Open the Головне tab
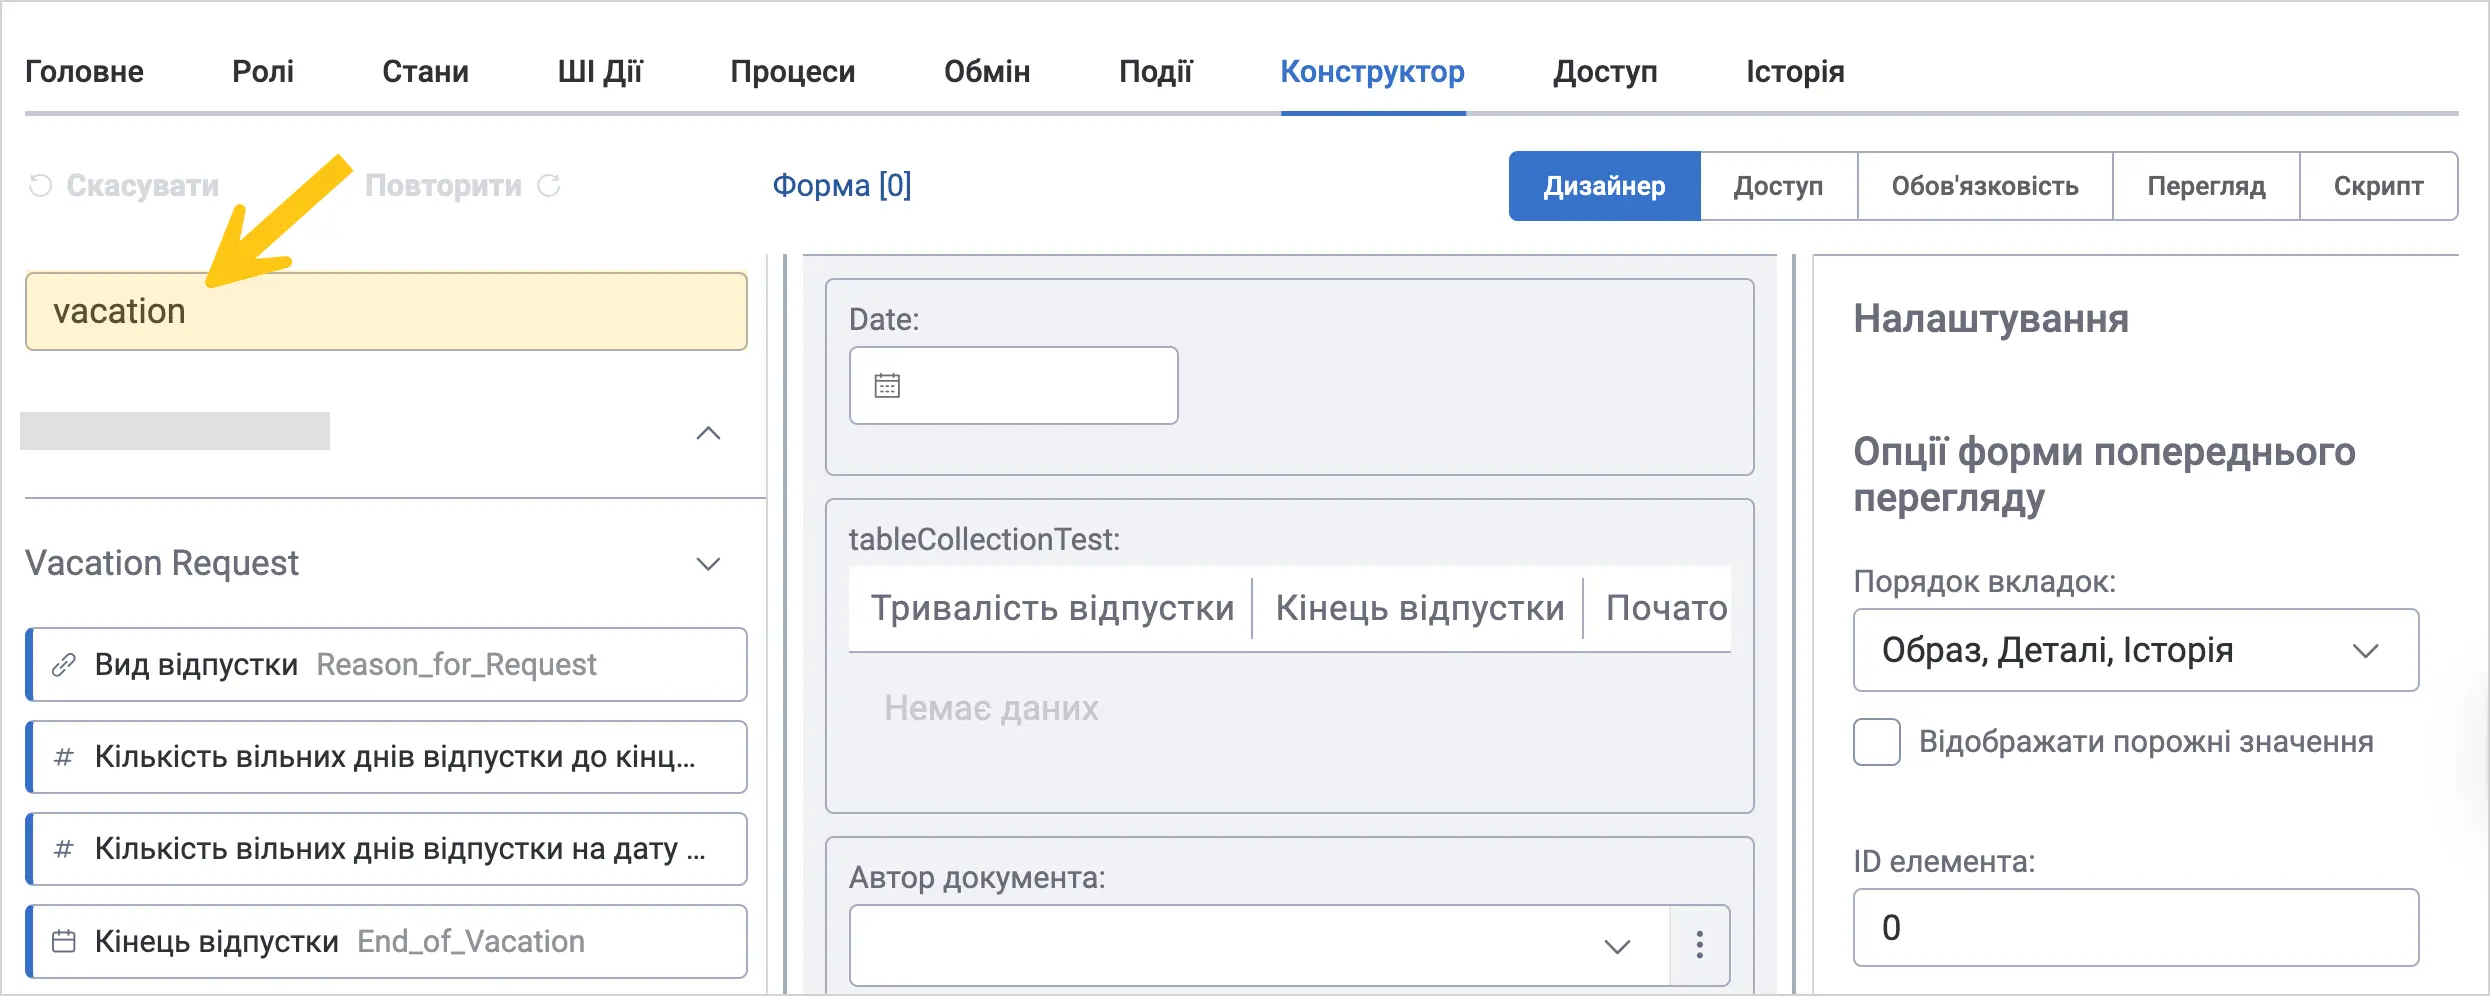Screen dimensions: 2490x996 pos(84,71)
